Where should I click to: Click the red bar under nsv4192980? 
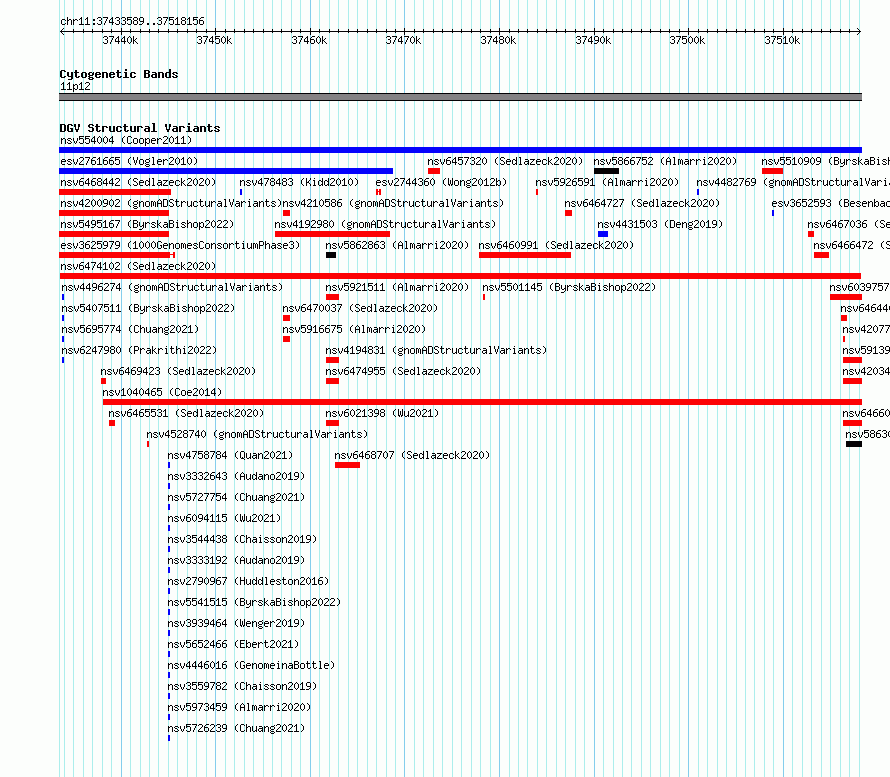pos(332,234)
